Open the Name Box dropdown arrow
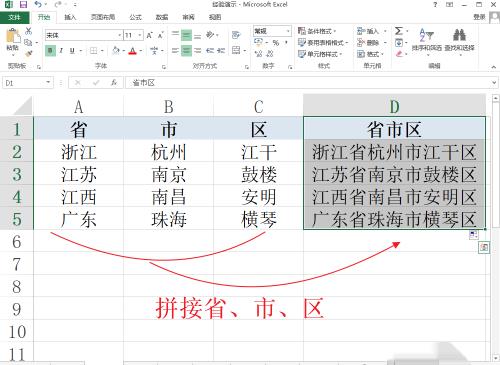The height and width of the screenshot is (365, 500). (48, 82)
